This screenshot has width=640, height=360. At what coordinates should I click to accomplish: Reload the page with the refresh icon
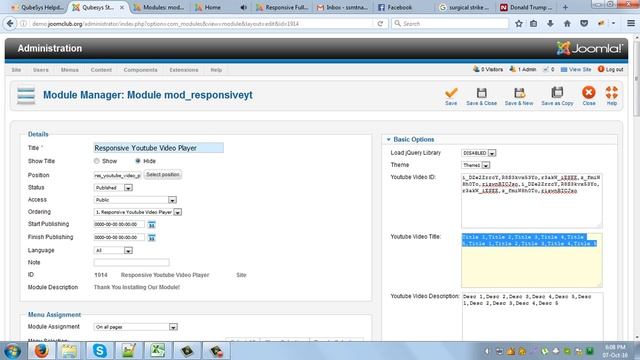coord(380,24)
